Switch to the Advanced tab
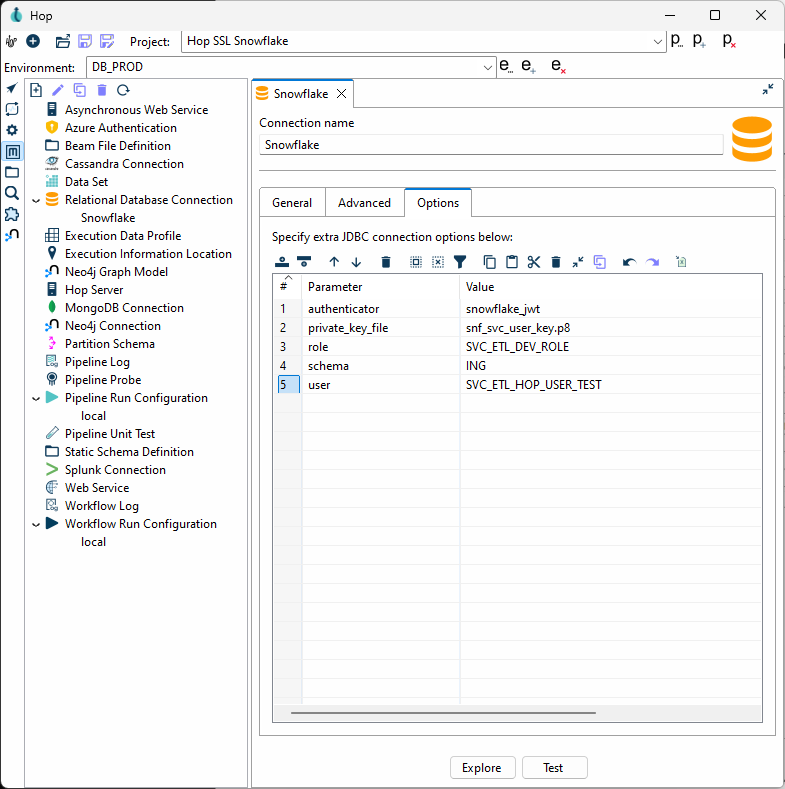 pos(364,203)
